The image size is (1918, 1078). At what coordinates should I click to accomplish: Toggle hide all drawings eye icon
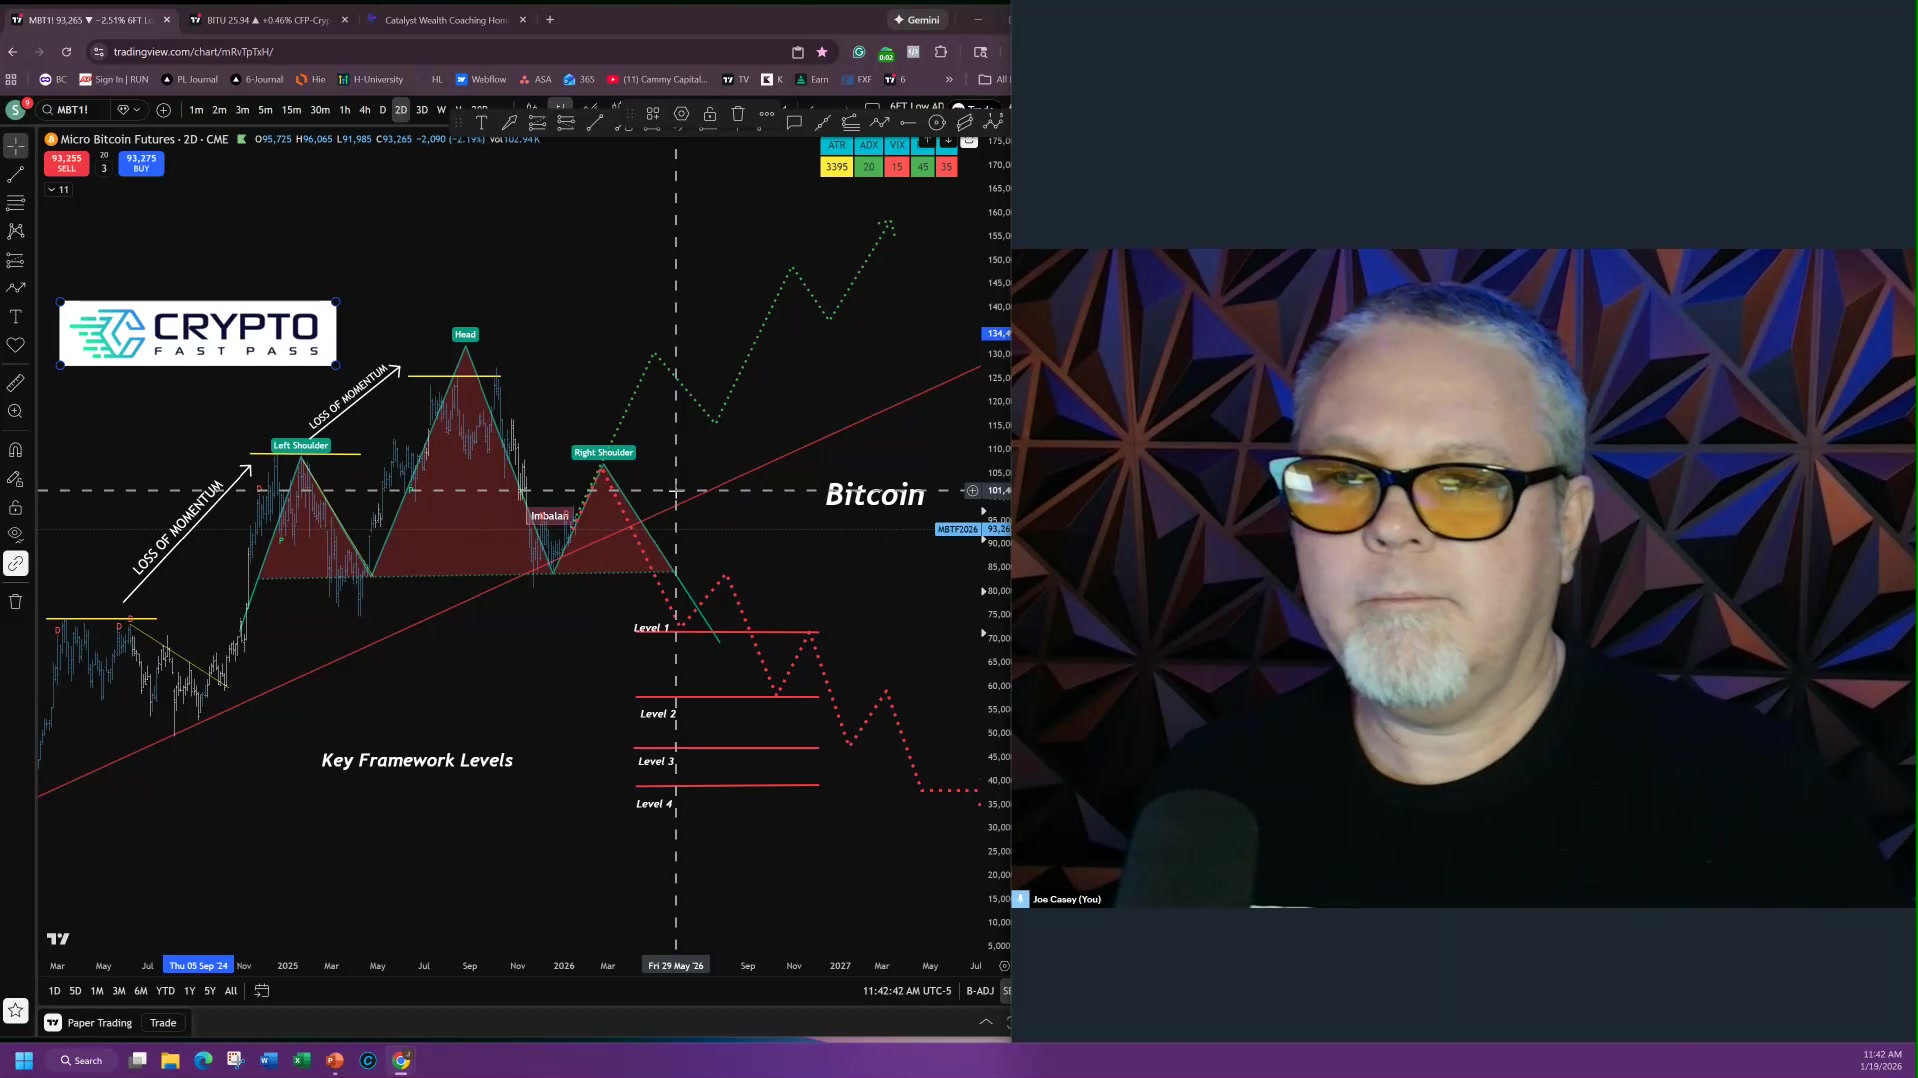pos(16,535)
